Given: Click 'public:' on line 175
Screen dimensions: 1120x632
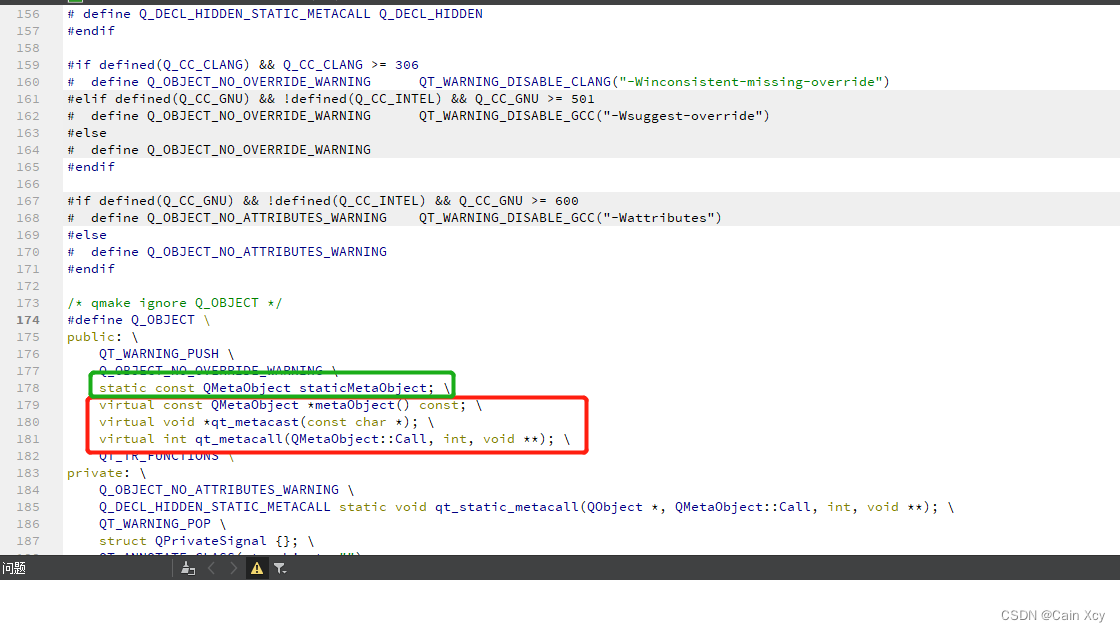Looking at the screenshot, I should coord(95,337).
